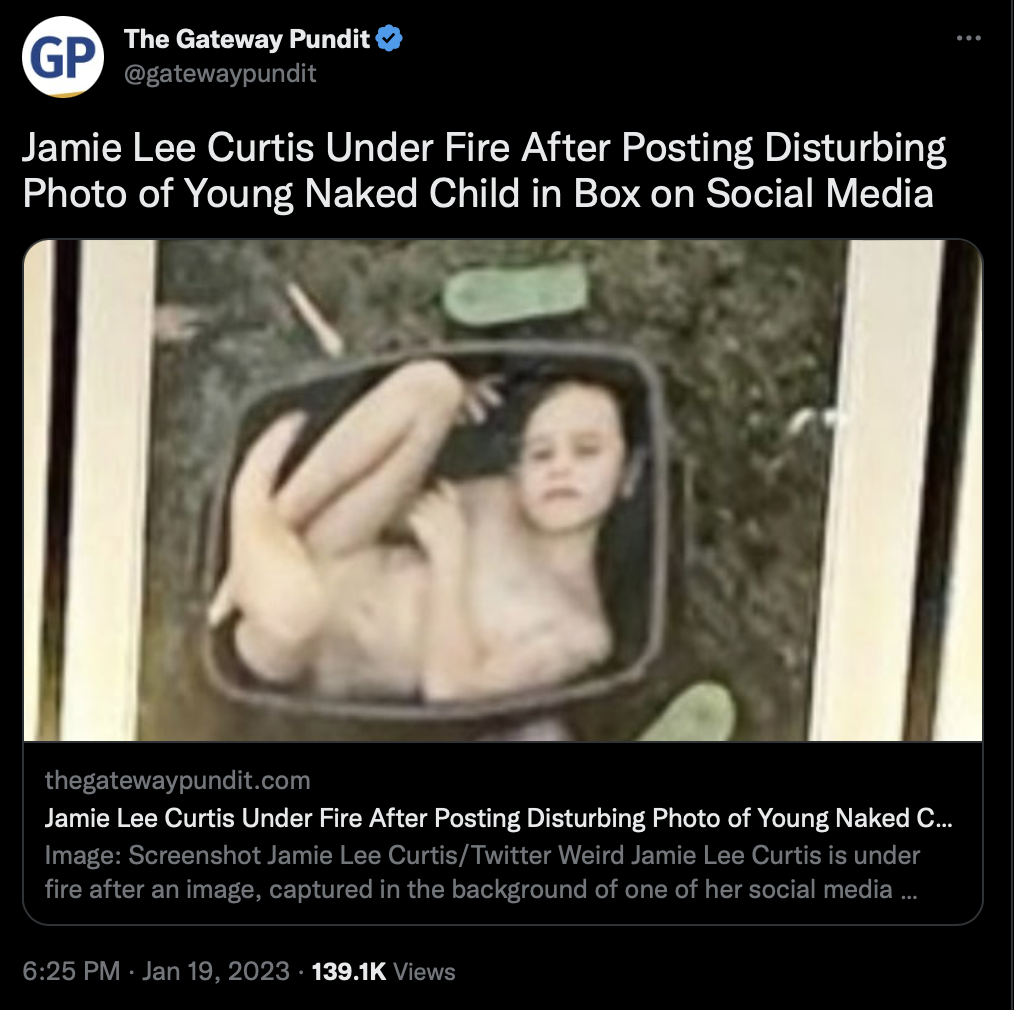Open The Gateway Pundit GP profile avatar

[x=63, y=57]
